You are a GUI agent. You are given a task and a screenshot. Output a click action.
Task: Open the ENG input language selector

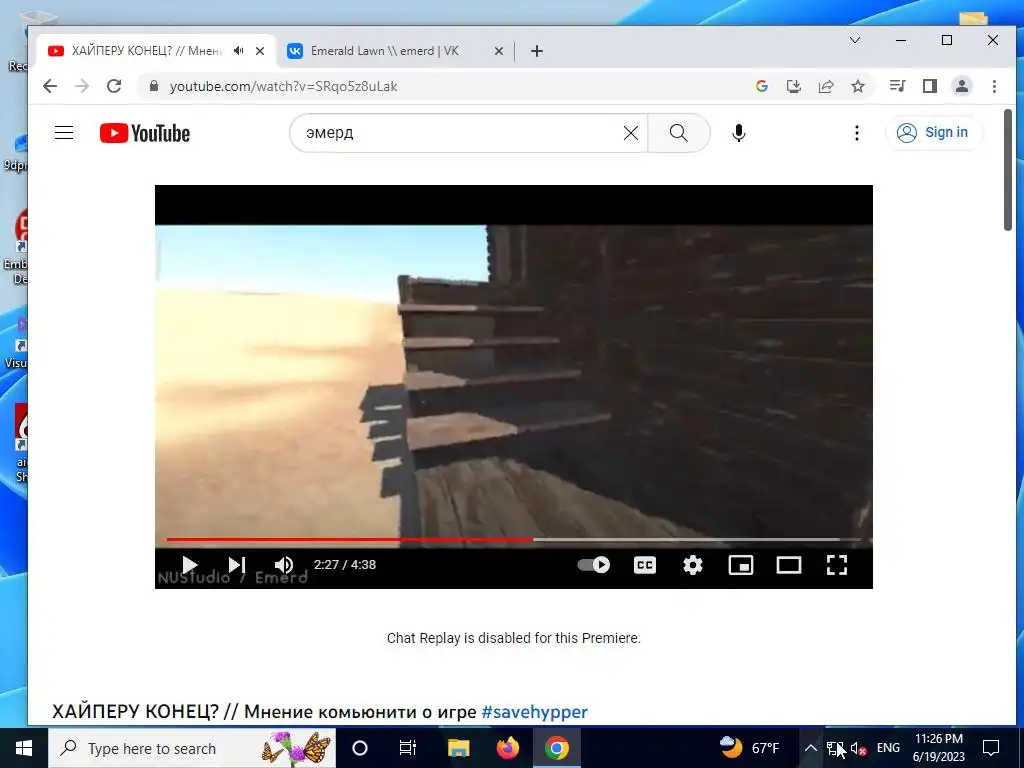[888, 748]
